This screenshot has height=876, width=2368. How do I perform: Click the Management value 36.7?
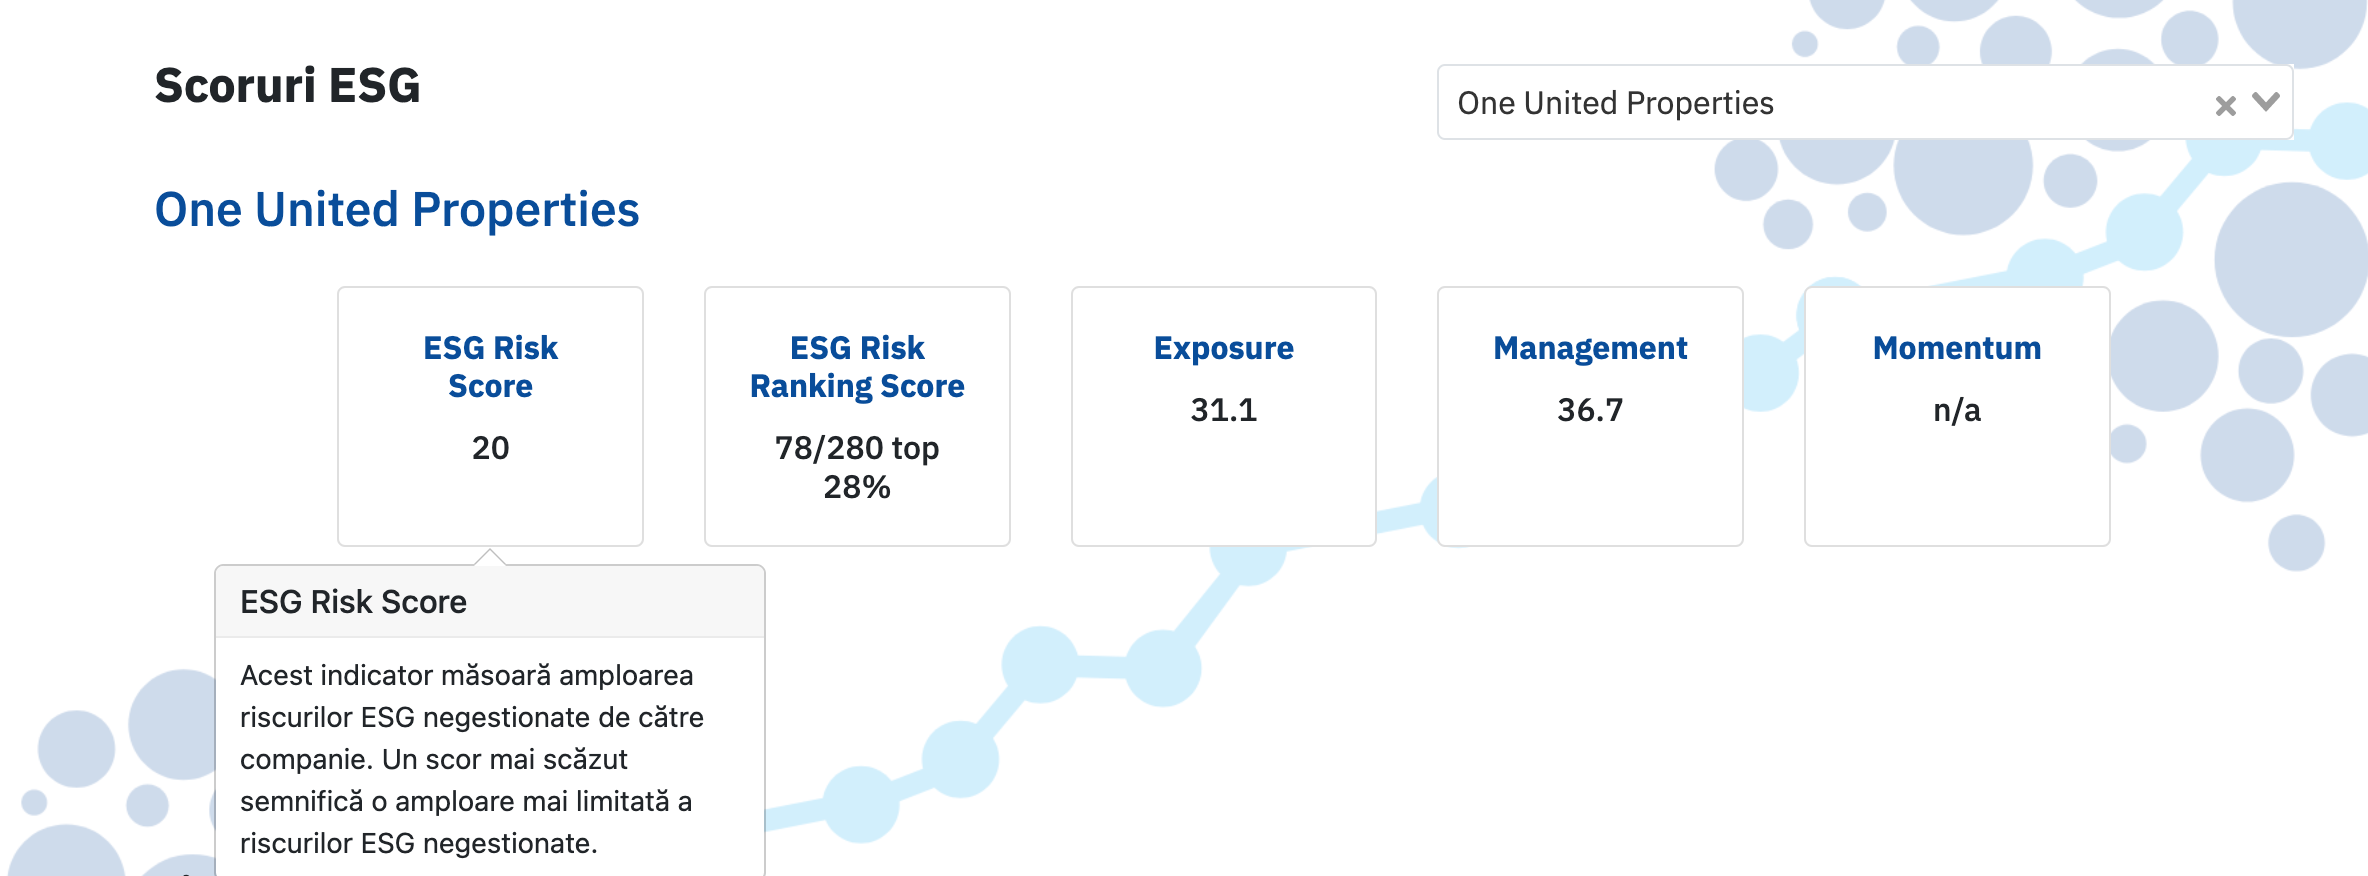pos(1590,410)
